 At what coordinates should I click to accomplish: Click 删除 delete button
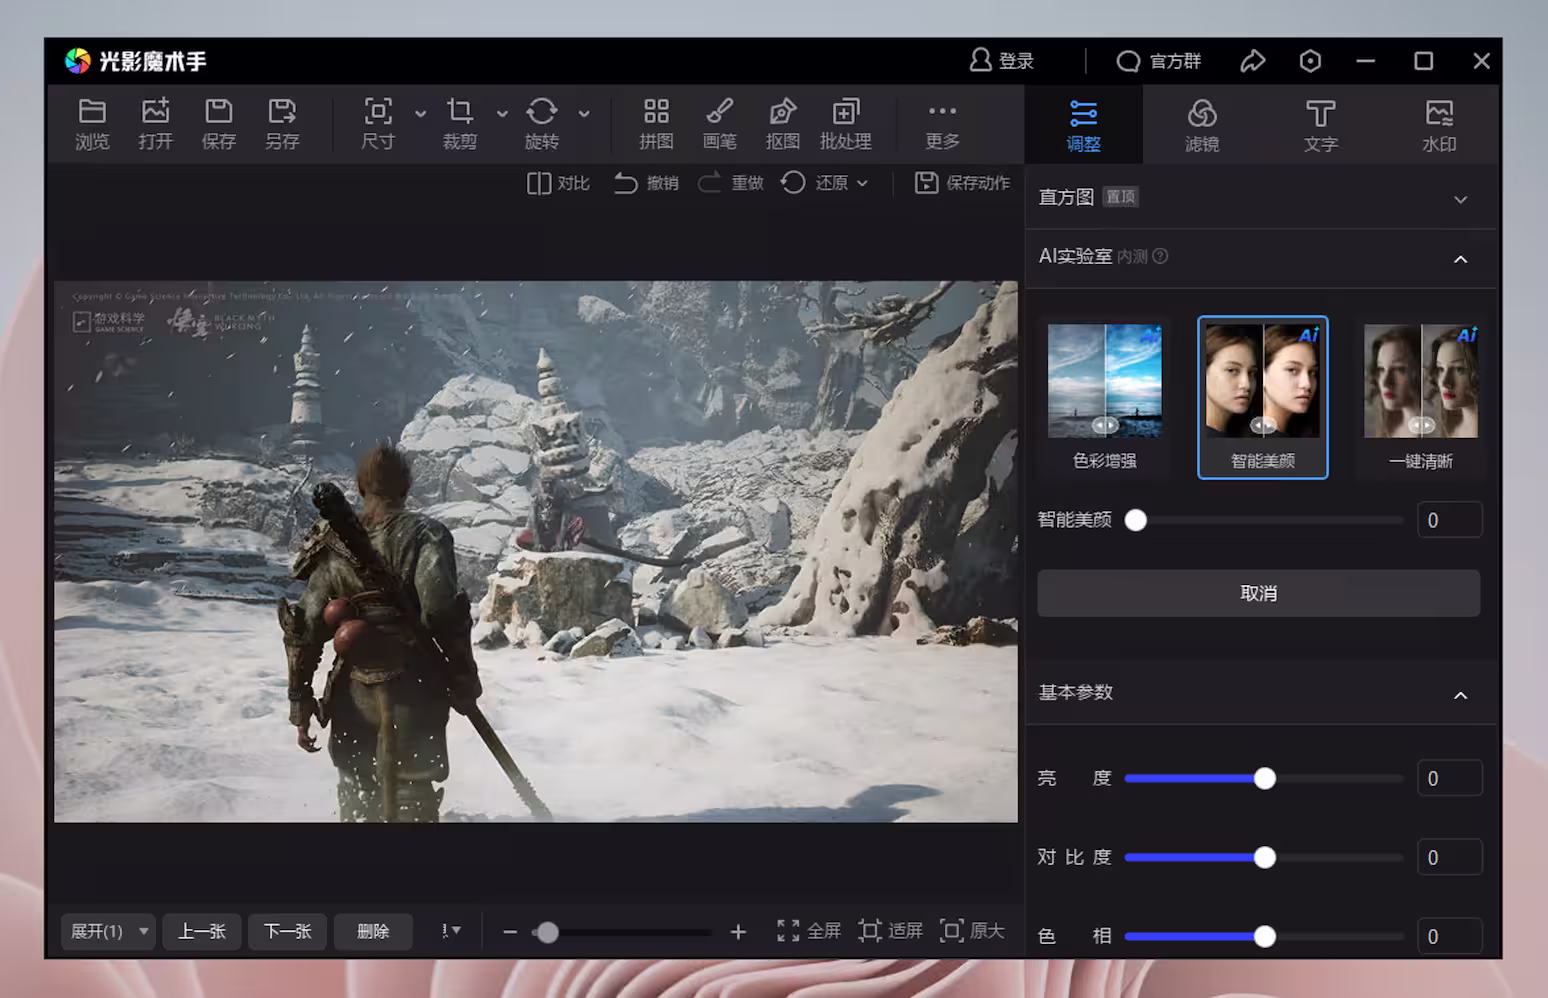[373, 931]
